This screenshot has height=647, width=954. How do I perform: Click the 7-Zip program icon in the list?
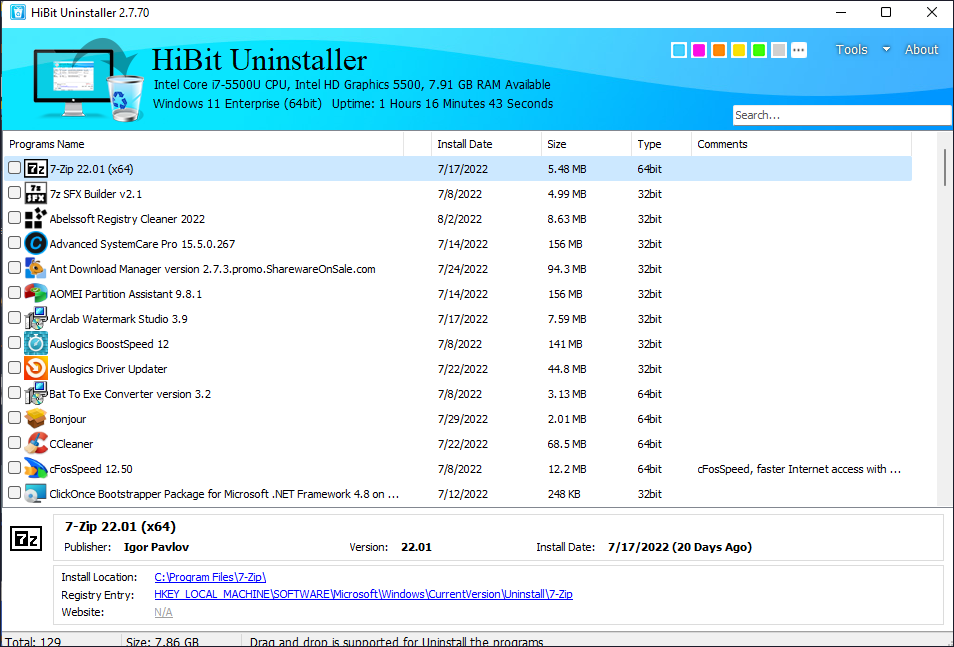coord(35,169)
